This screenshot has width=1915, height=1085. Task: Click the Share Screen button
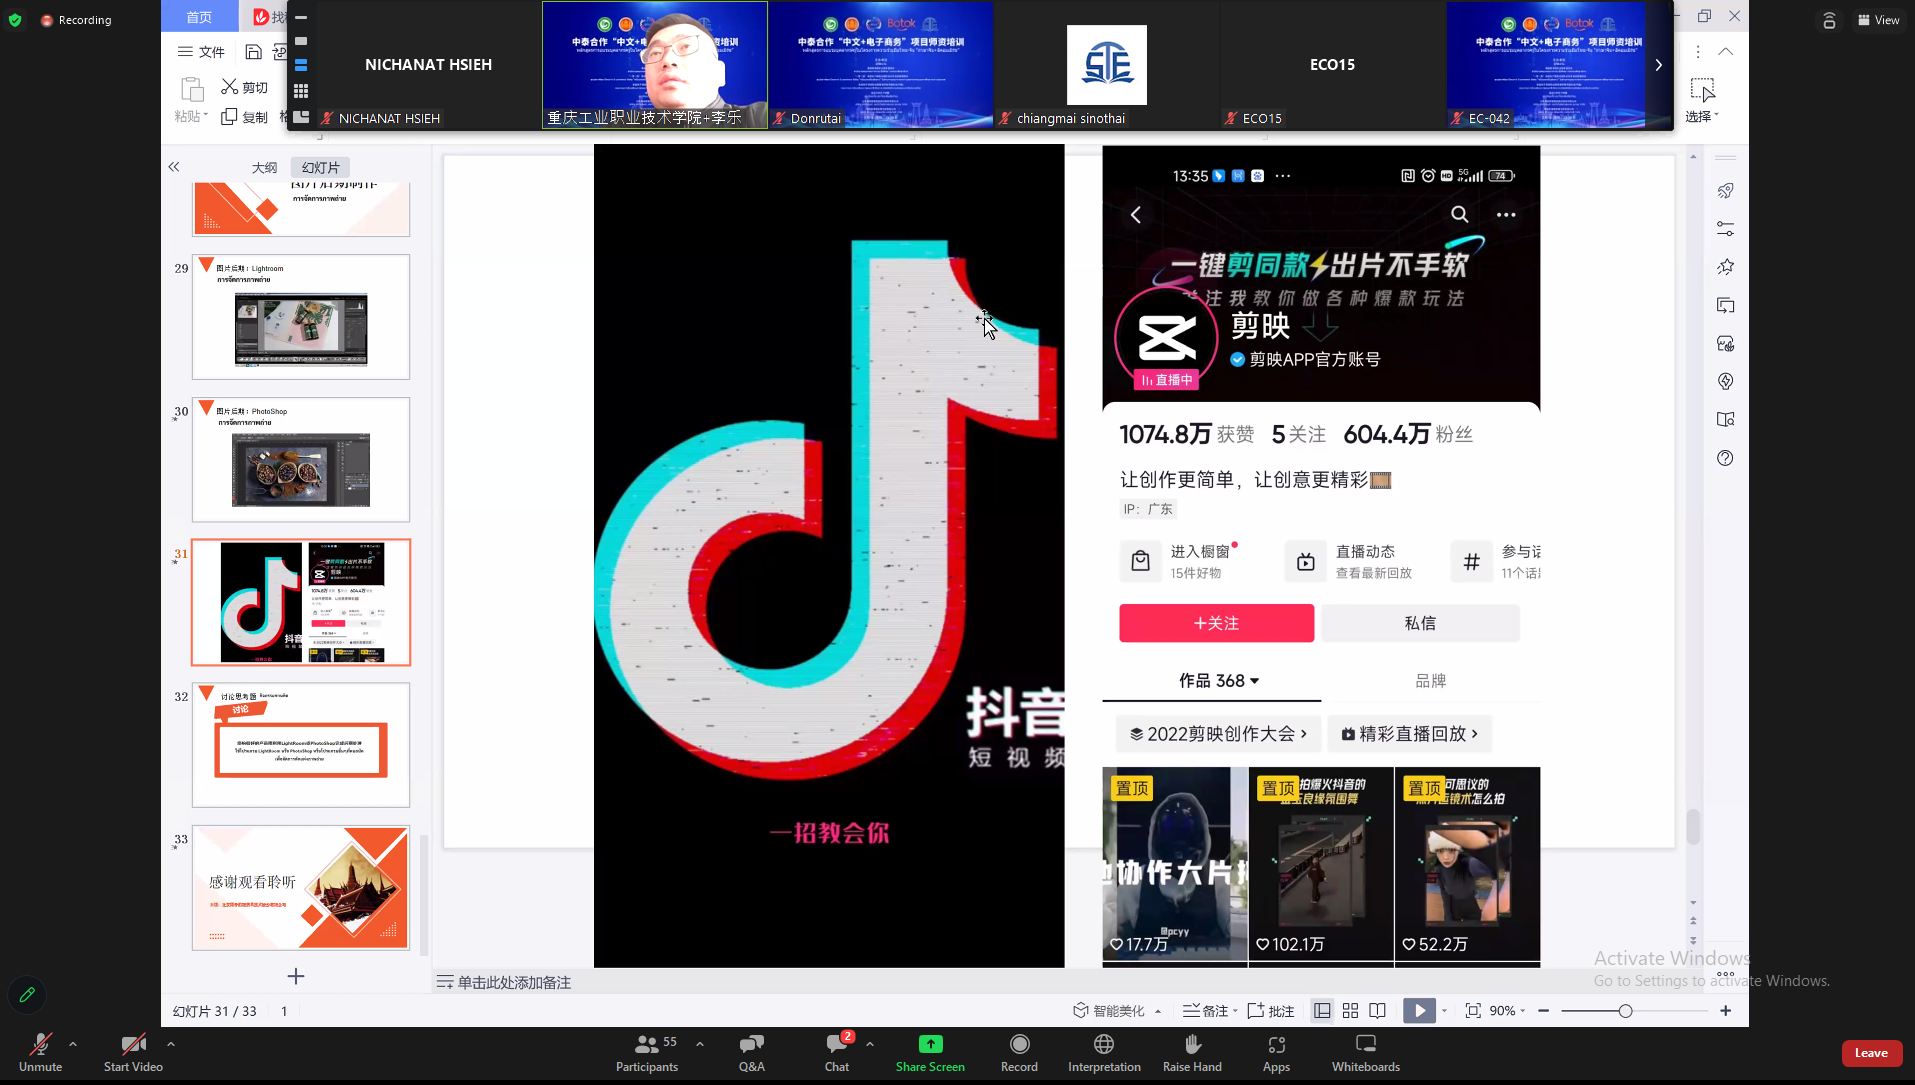coord(930,1053)
